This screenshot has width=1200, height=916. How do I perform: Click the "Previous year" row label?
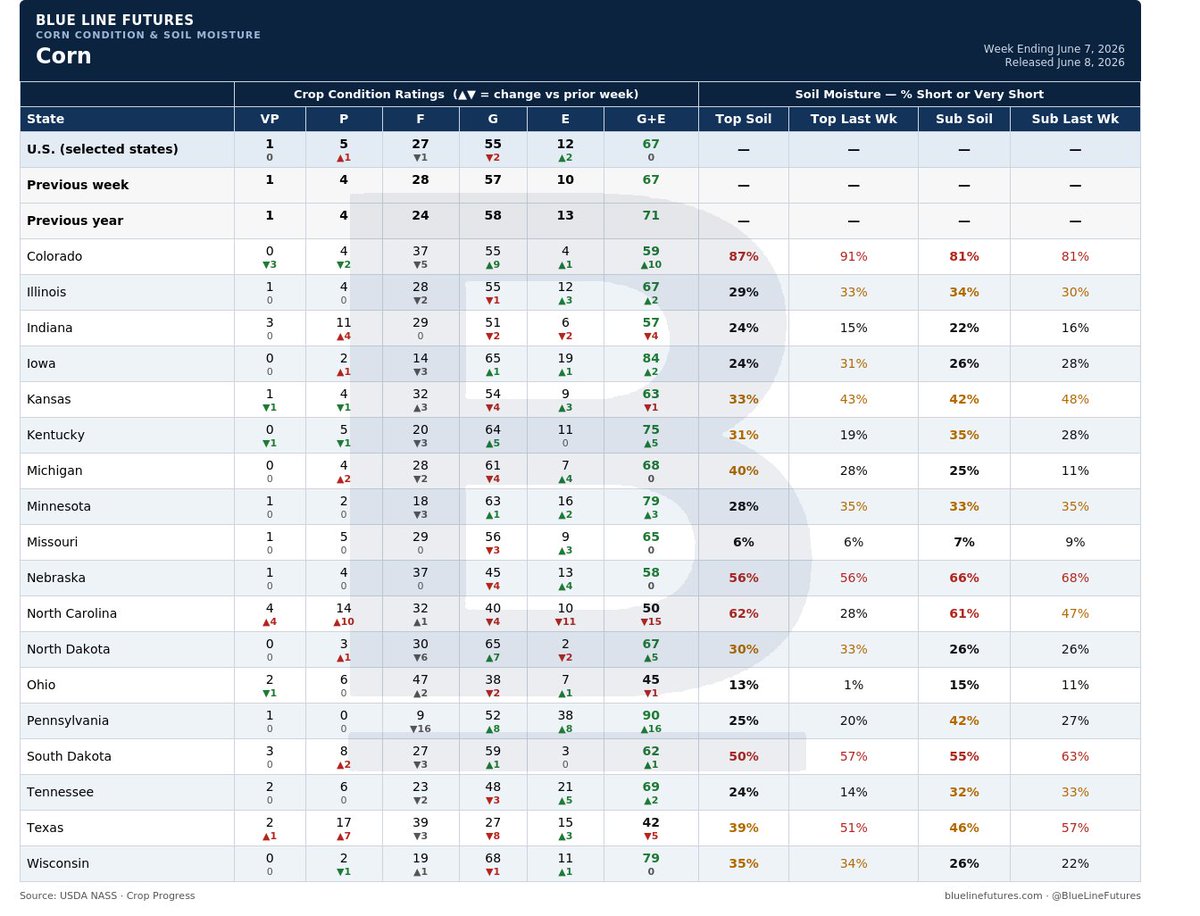tap(75, 221)
